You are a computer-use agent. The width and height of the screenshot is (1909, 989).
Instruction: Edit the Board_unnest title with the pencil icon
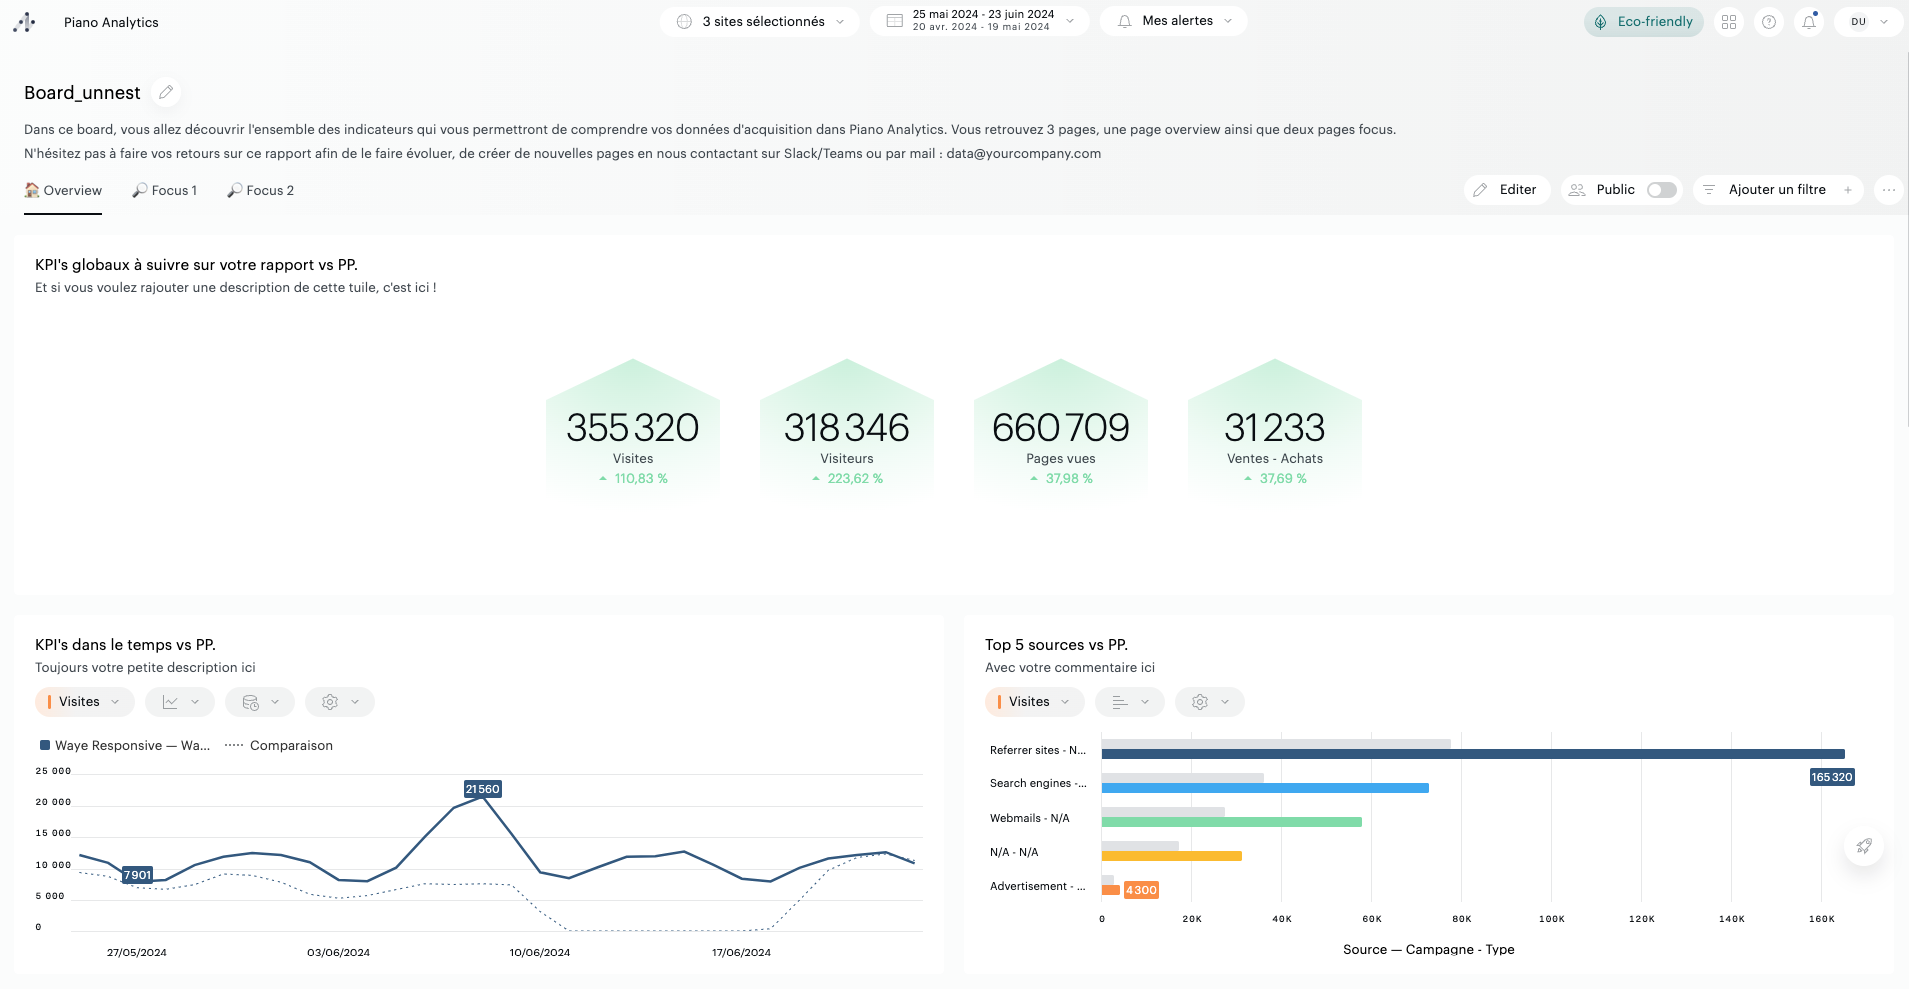pyautogui.click(x=166, y=92)
